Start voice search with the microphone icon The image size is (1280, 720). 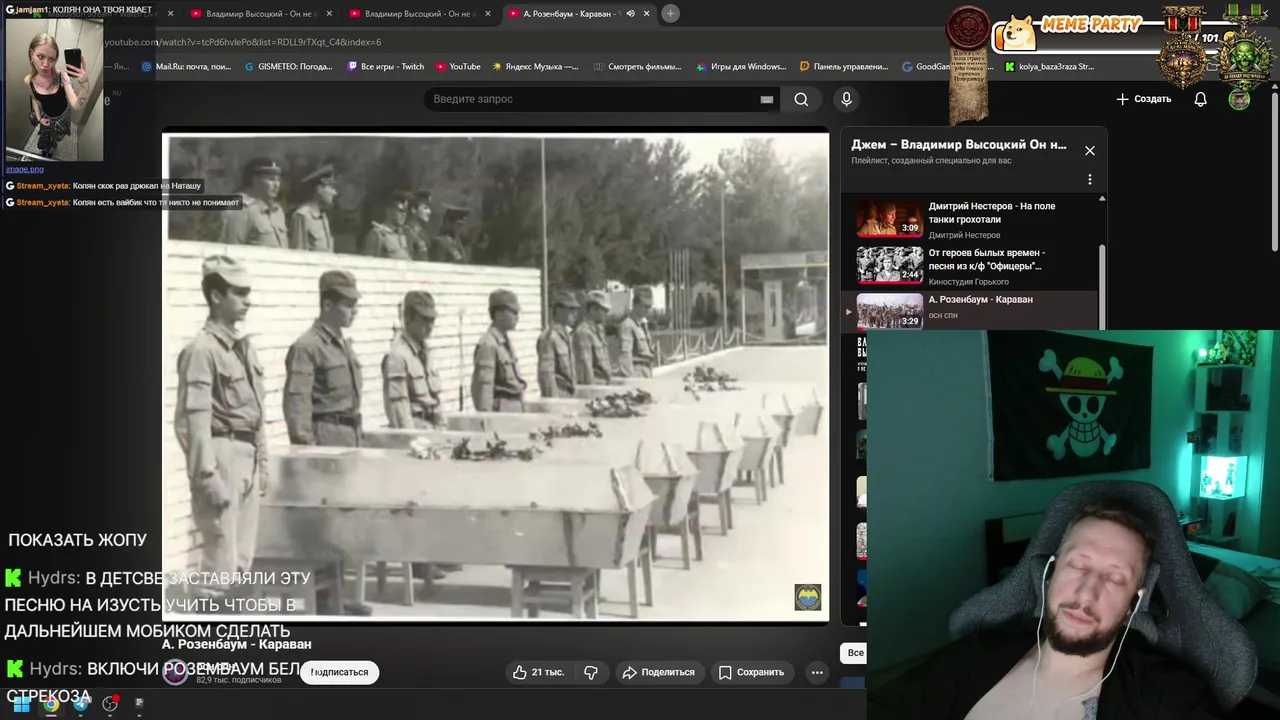click(846, 99)
